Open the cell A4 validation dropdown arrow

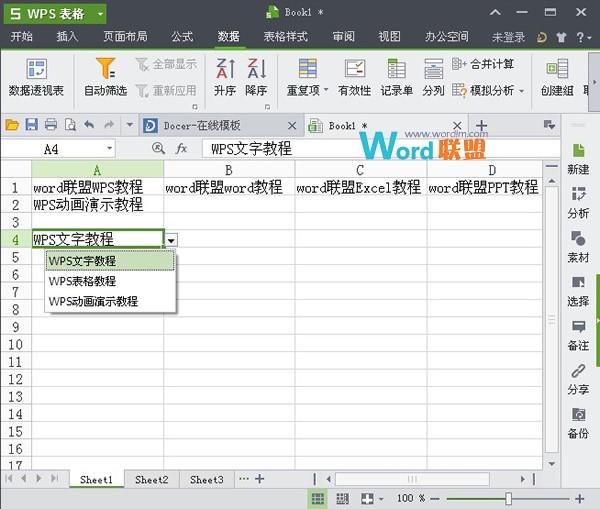(171, 240)
